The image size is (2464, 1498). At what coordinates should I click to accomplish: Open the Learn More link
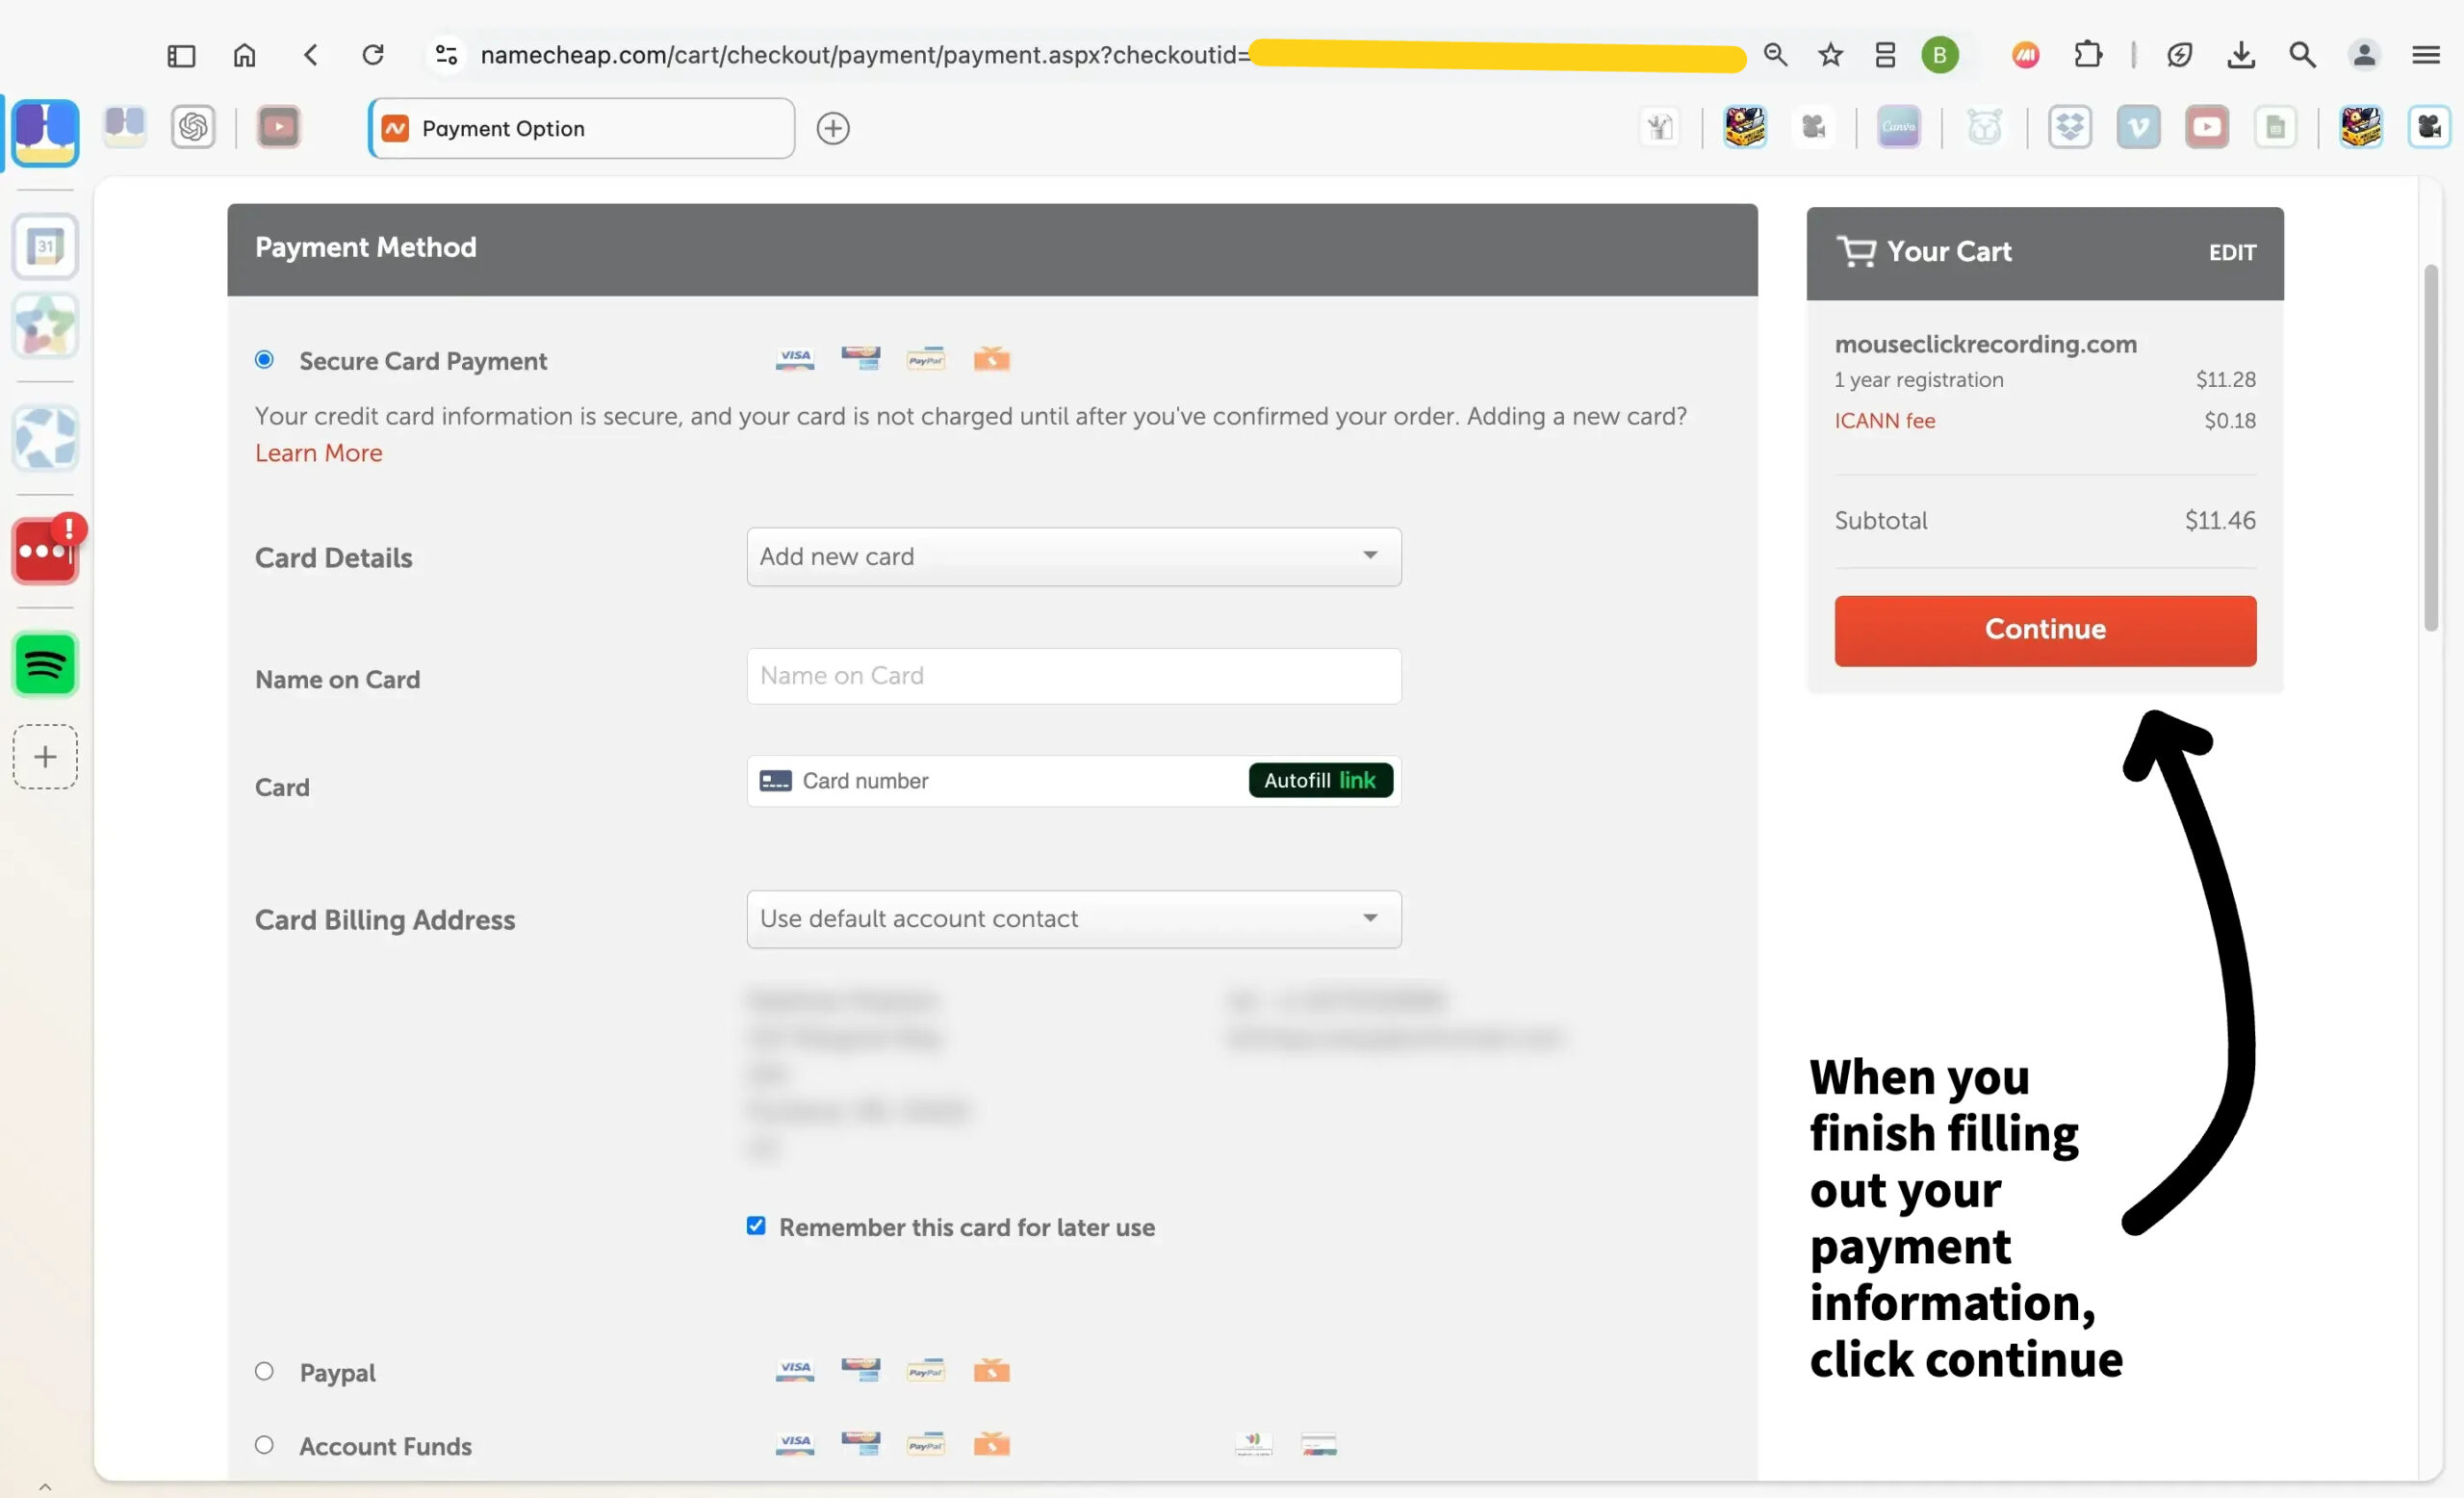(318, 453)
